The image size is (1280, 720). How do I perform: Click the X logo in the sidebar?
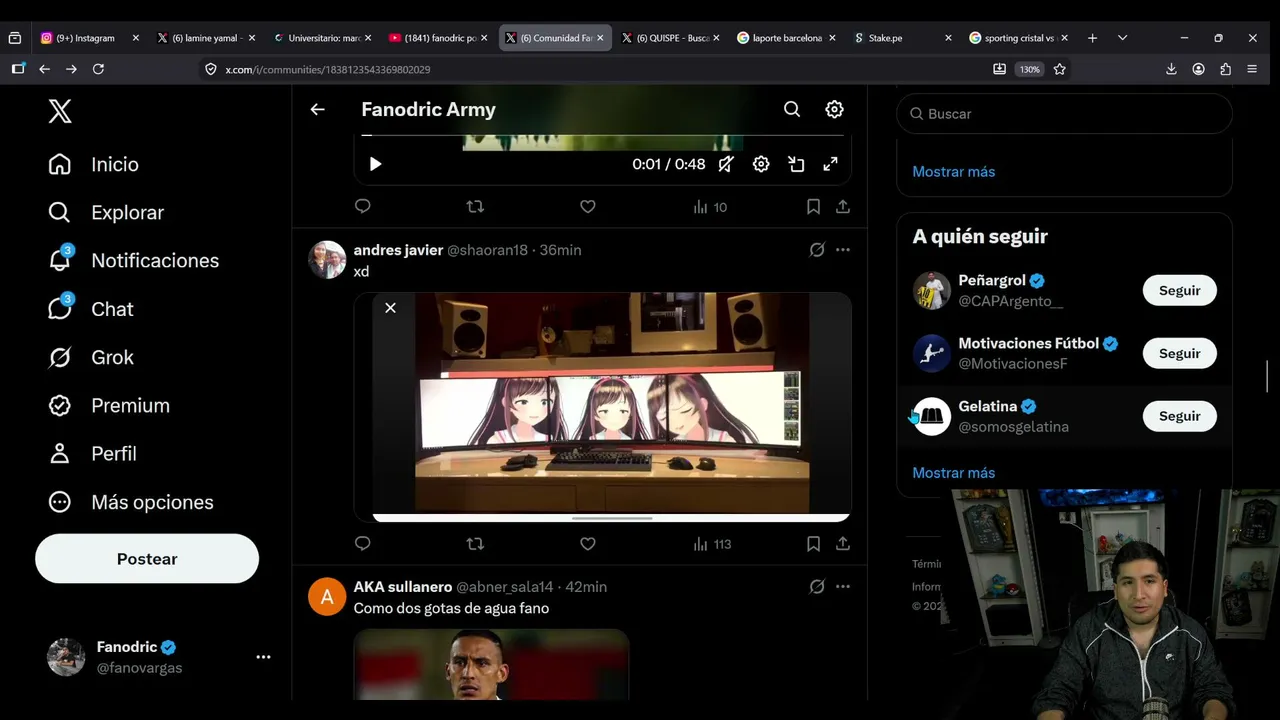60,112
